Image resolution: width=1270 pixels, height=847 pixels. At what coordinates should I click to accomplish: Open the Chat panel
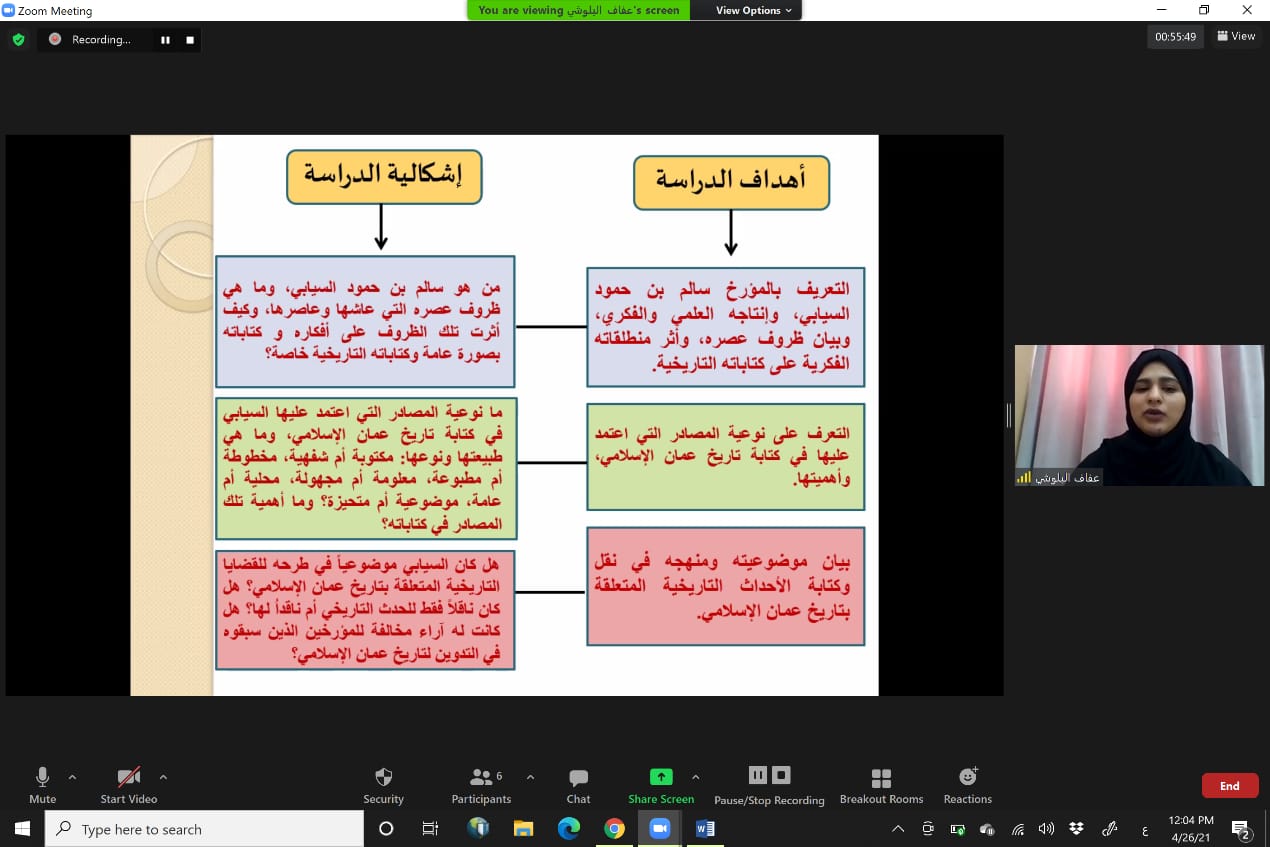pyautogui.click(x=578, y=785)
